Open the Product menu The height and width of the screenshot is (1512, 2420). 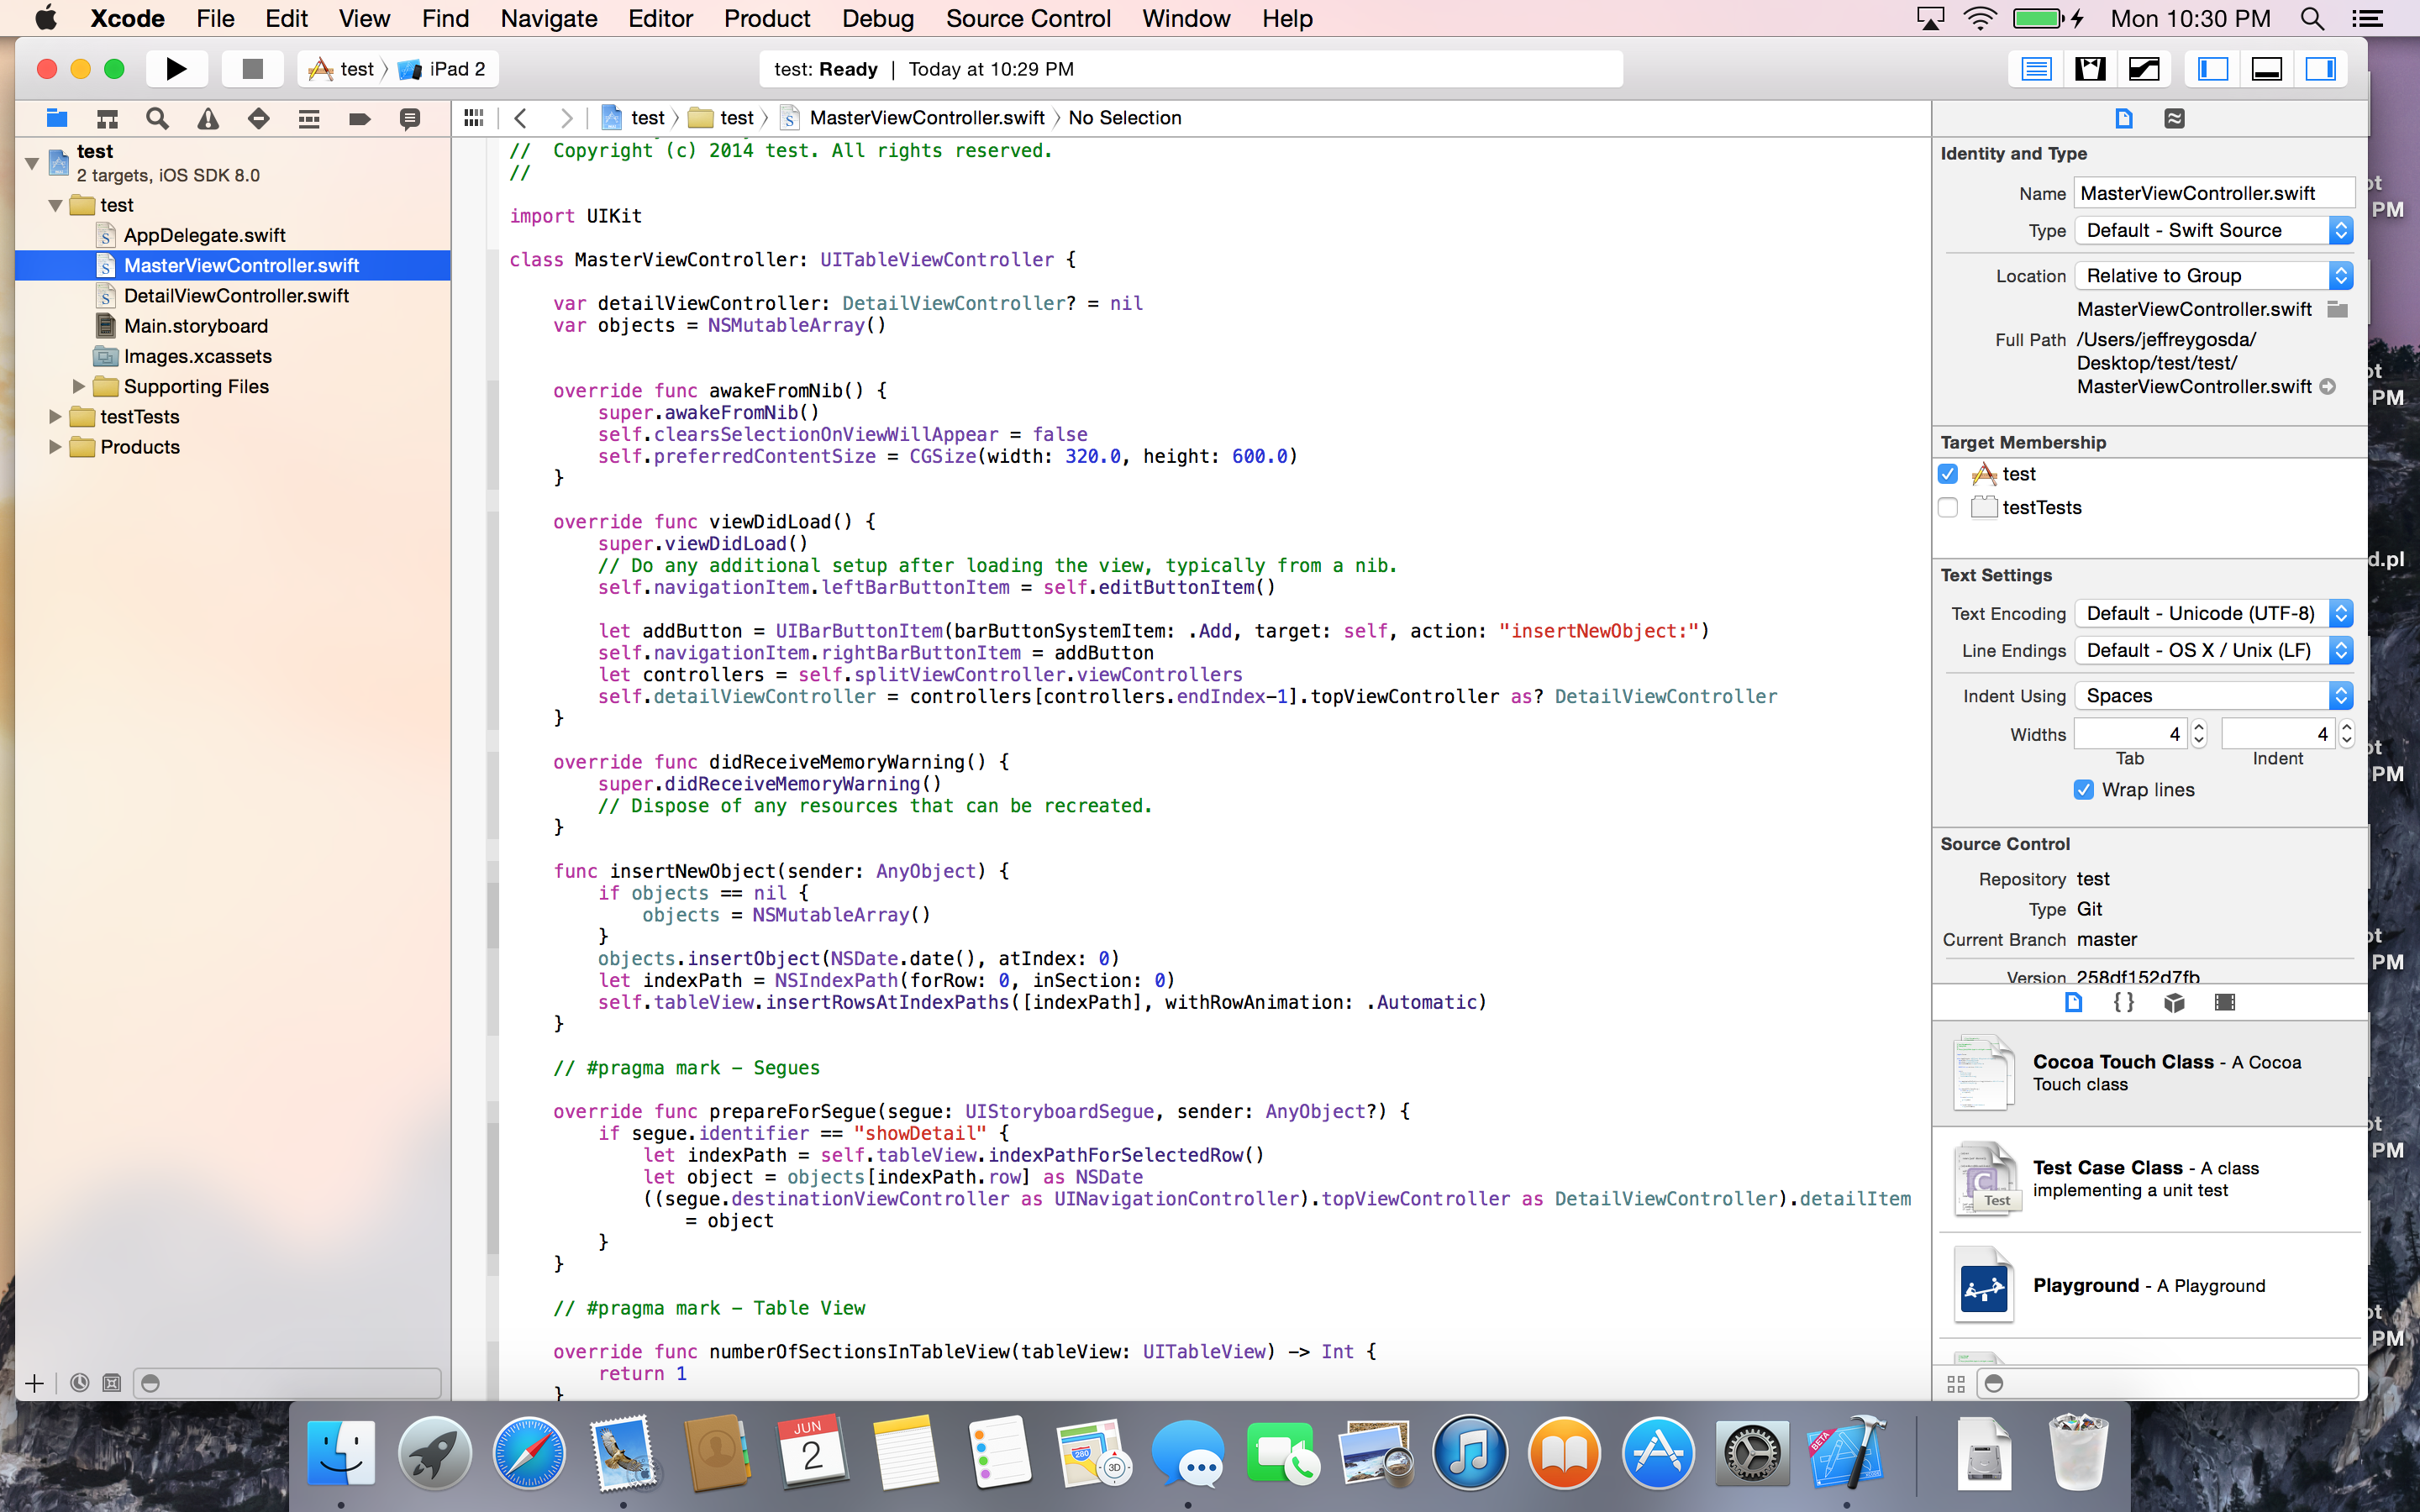coord(766,18)
